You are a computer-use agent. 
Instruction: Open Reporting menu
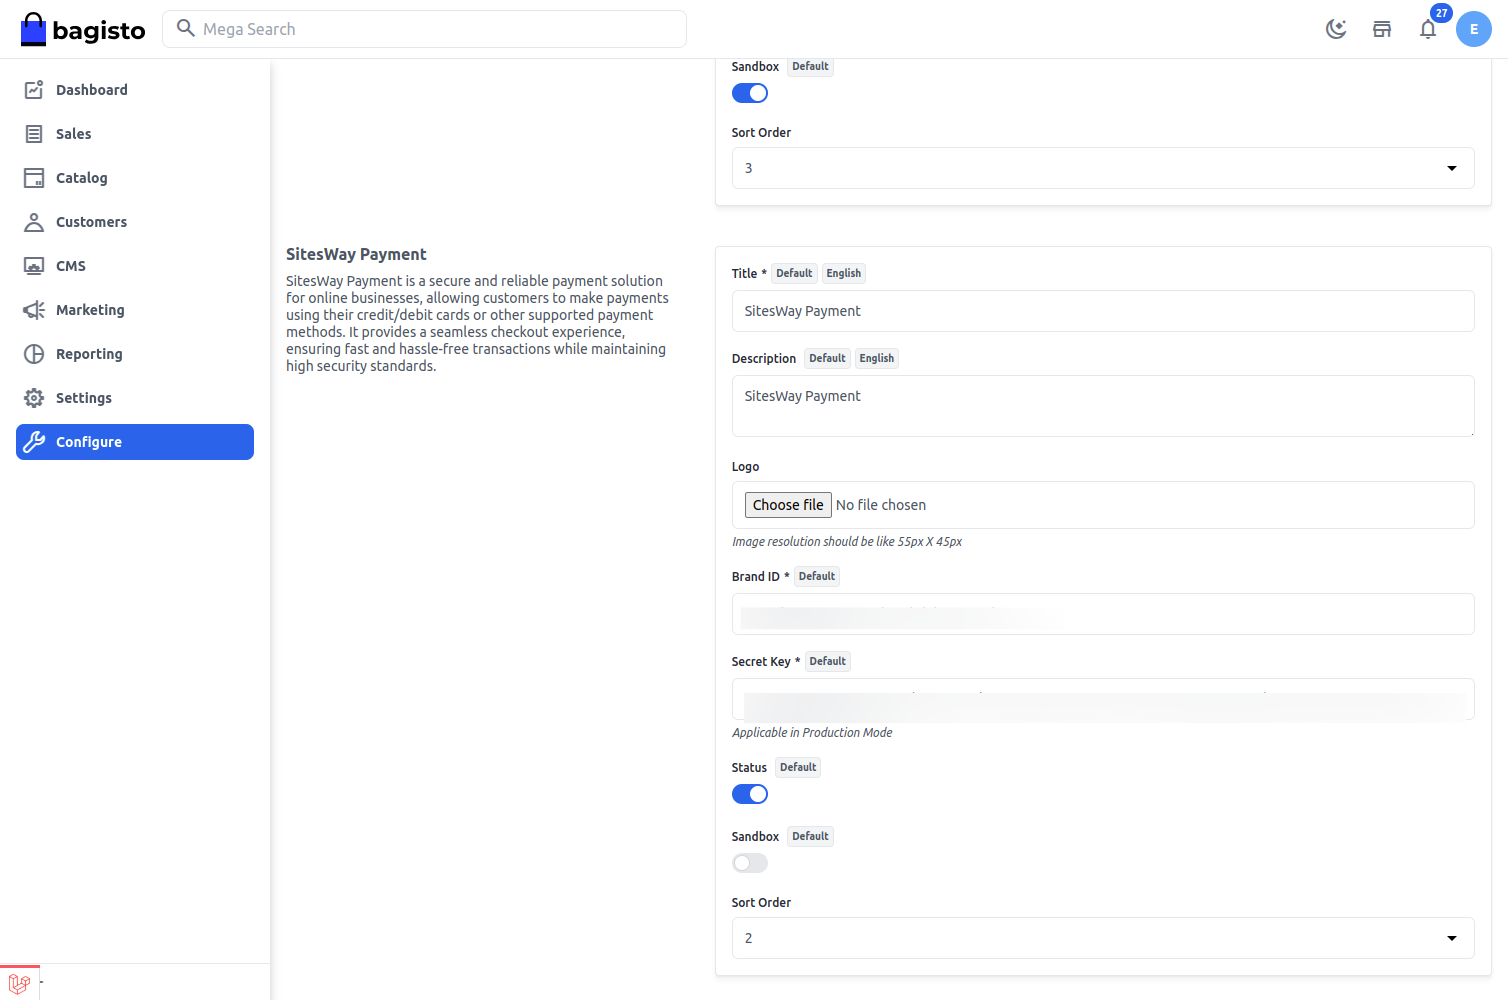[x=135, y=354]
